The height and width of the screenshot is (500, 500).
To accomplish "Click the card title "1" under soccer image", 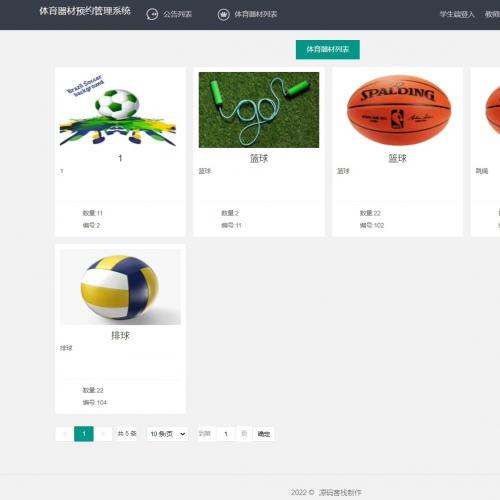I will tap(120, 158).
